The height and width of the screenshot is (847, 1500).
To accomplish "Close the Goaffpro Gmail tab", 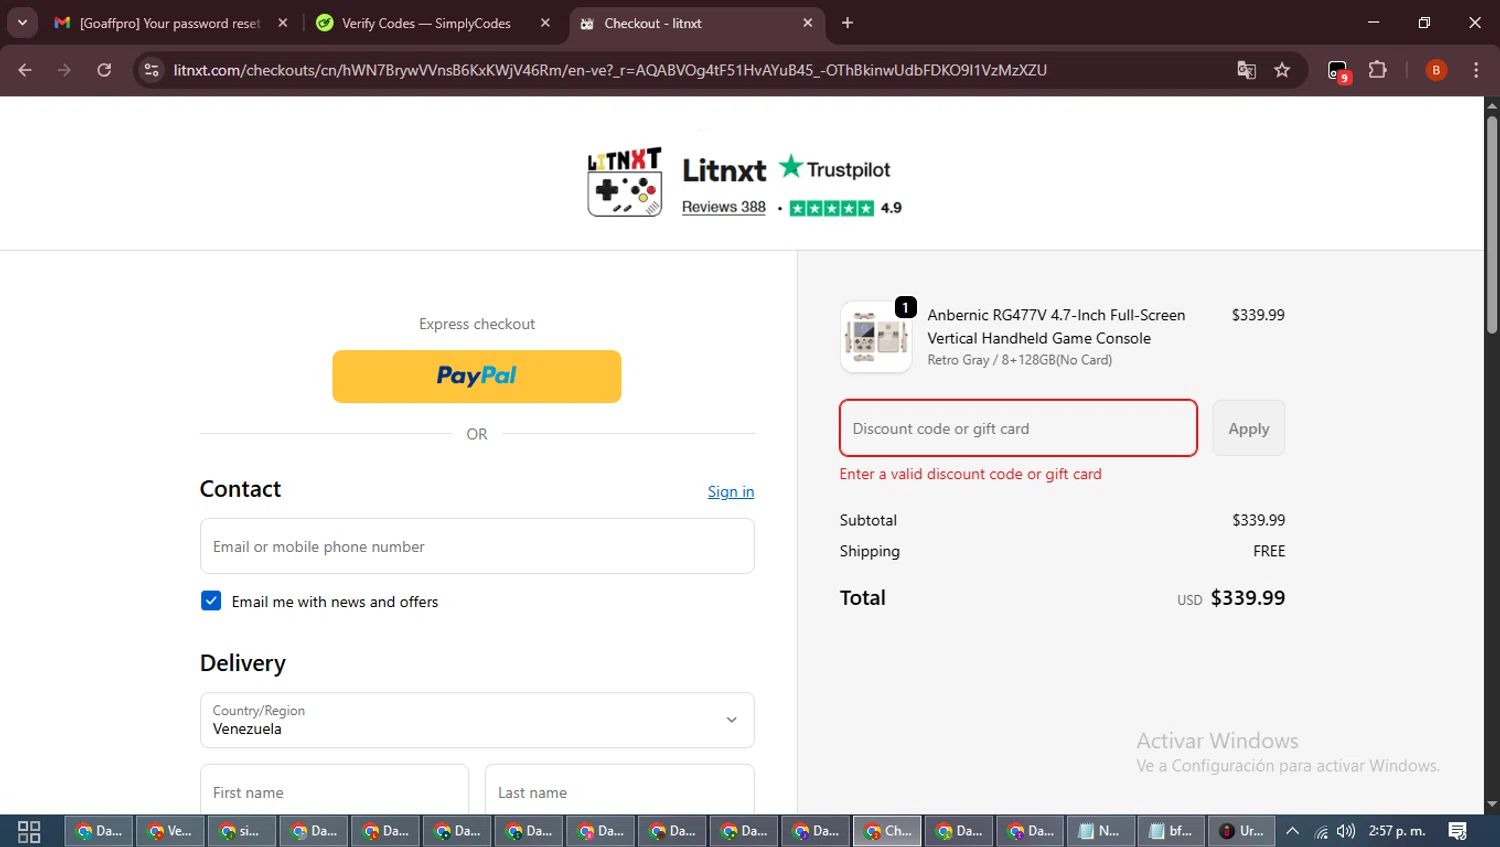I will click(x=283, y=23).
